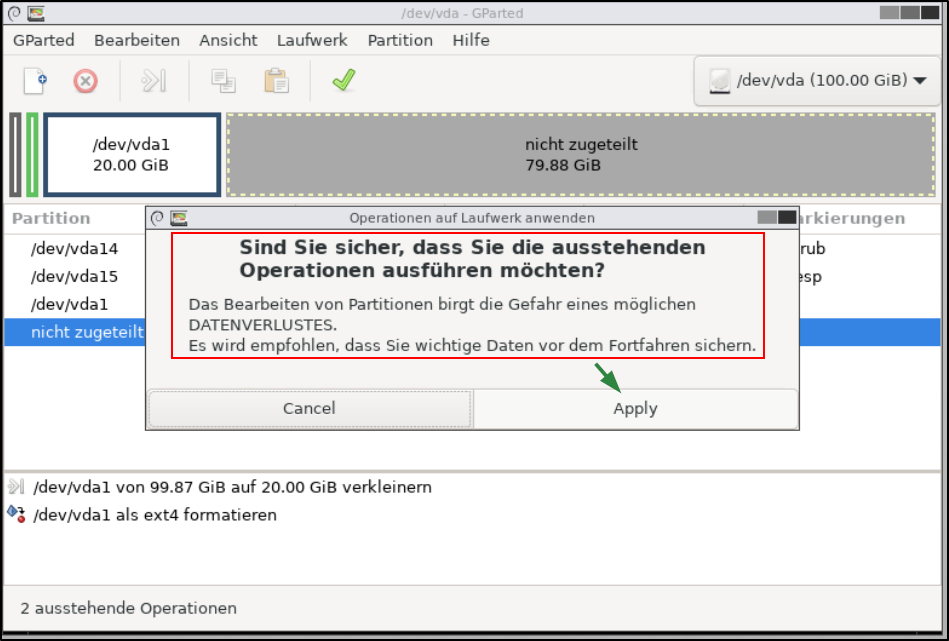Click the Paste Partition icon

276,80
